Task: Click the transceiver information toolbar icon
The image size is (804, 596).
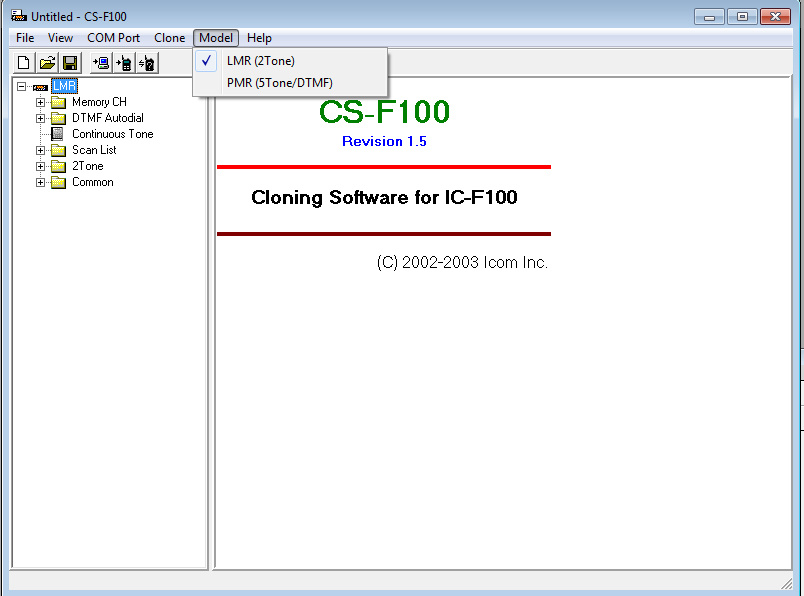Action: pos(147,63)
